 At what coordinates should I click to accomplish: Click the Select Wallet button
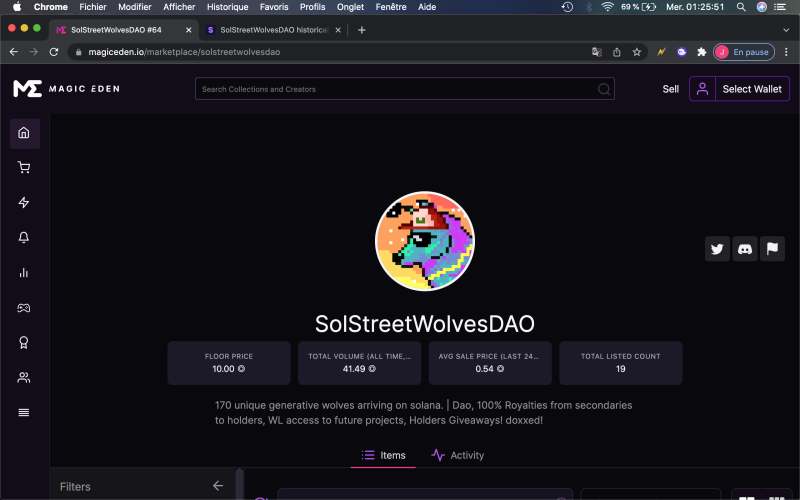[752, 89]
